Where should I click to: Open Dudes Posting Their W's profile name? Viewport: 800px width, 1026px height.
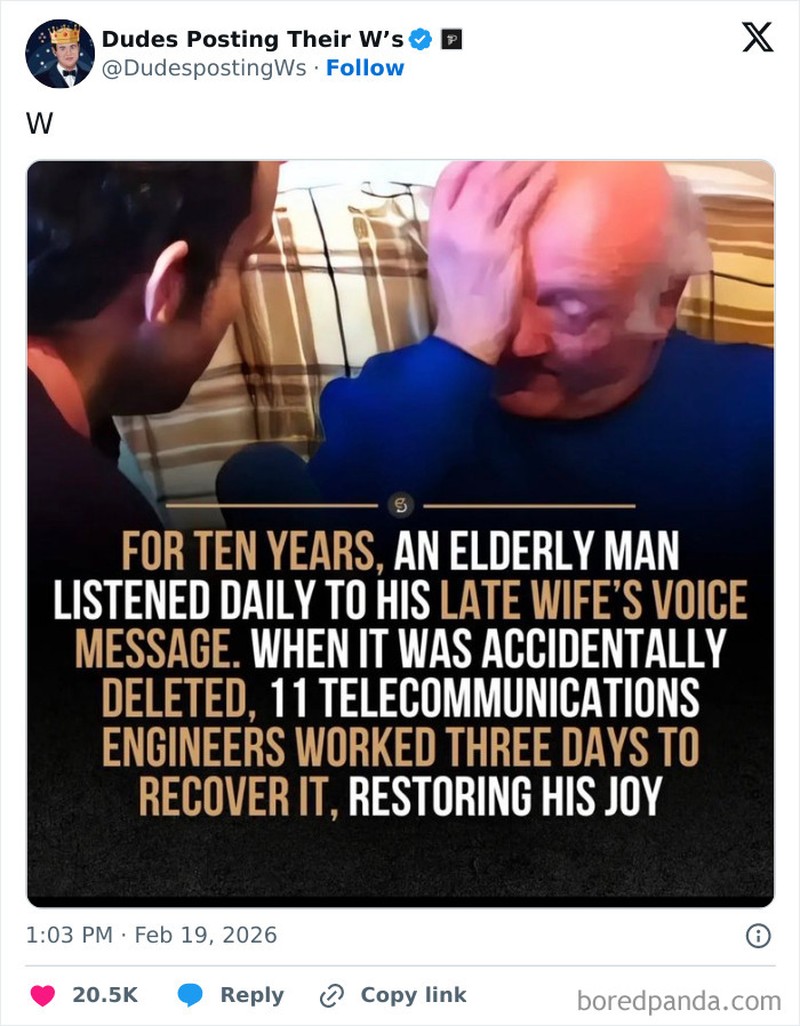click(252, 39)
